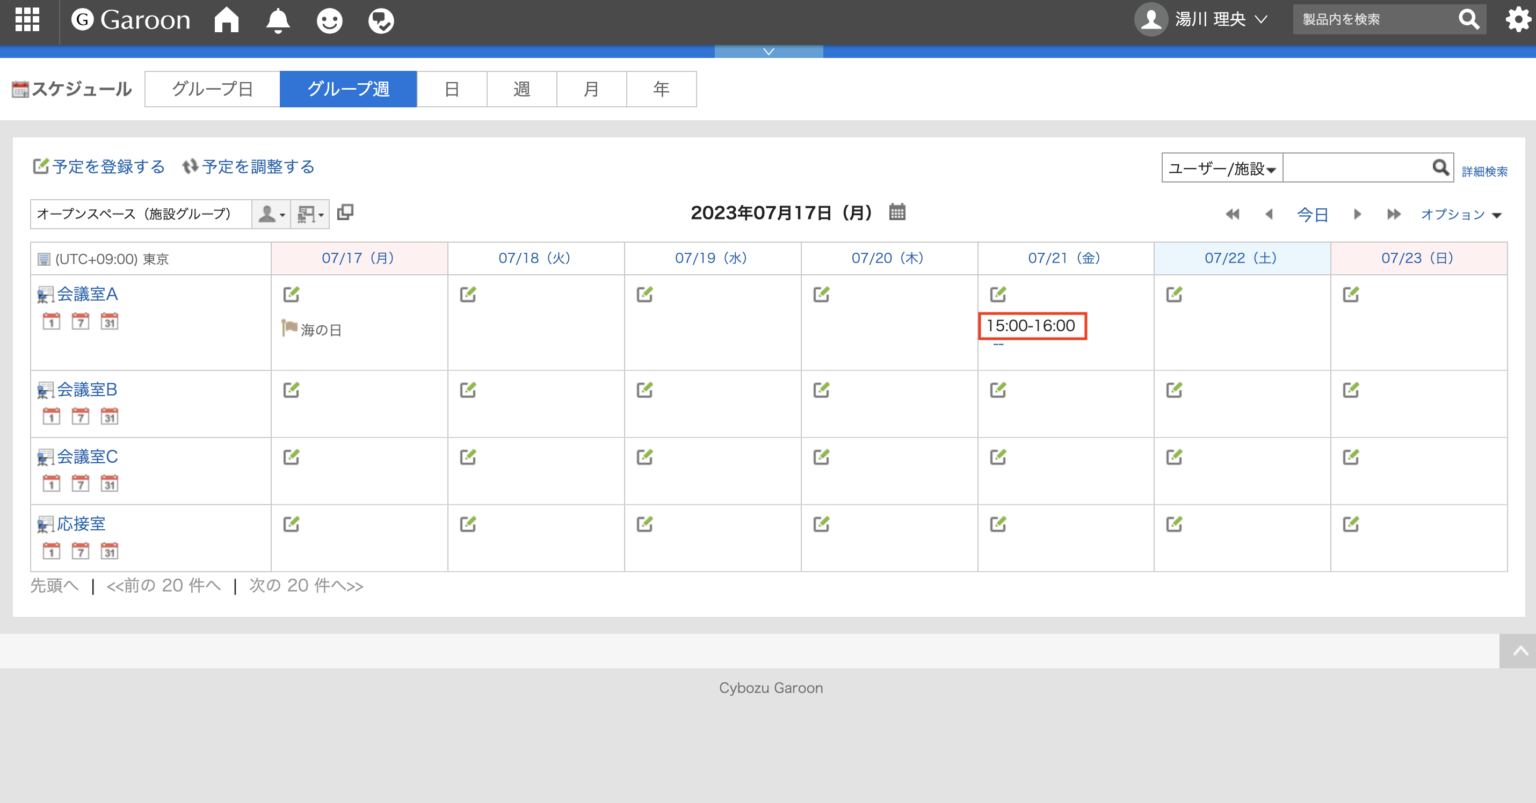The width and height of the screenshot is (1536, 803).
Task: Click the settings gear icon
Action: (1518, 20)
